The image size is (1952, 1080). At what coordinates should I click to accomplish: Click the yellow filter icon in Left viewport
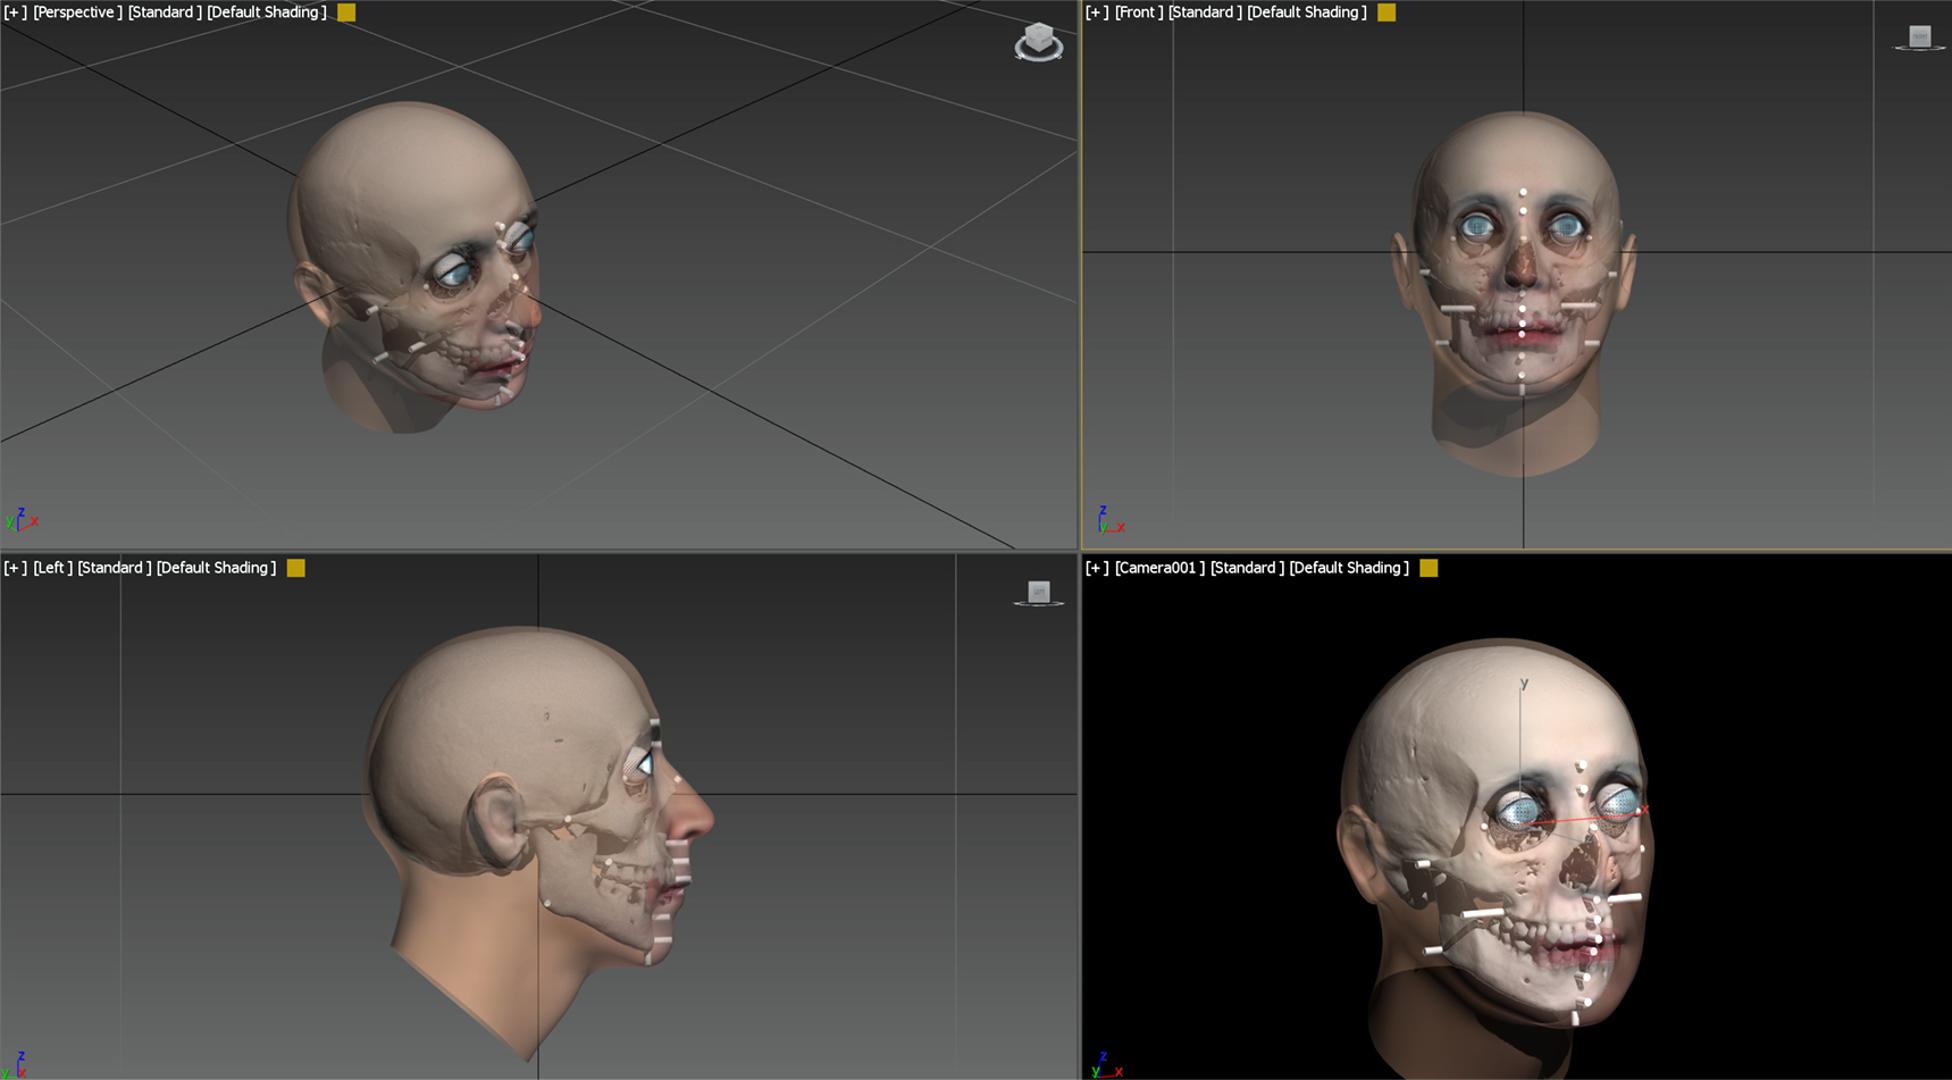296,568
